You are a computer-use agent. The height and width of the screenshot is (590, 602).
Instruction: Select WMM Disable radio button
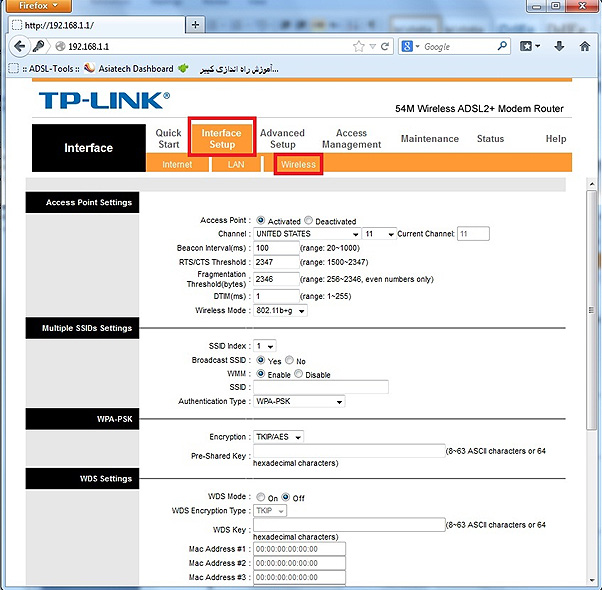[x=298, y=374]
